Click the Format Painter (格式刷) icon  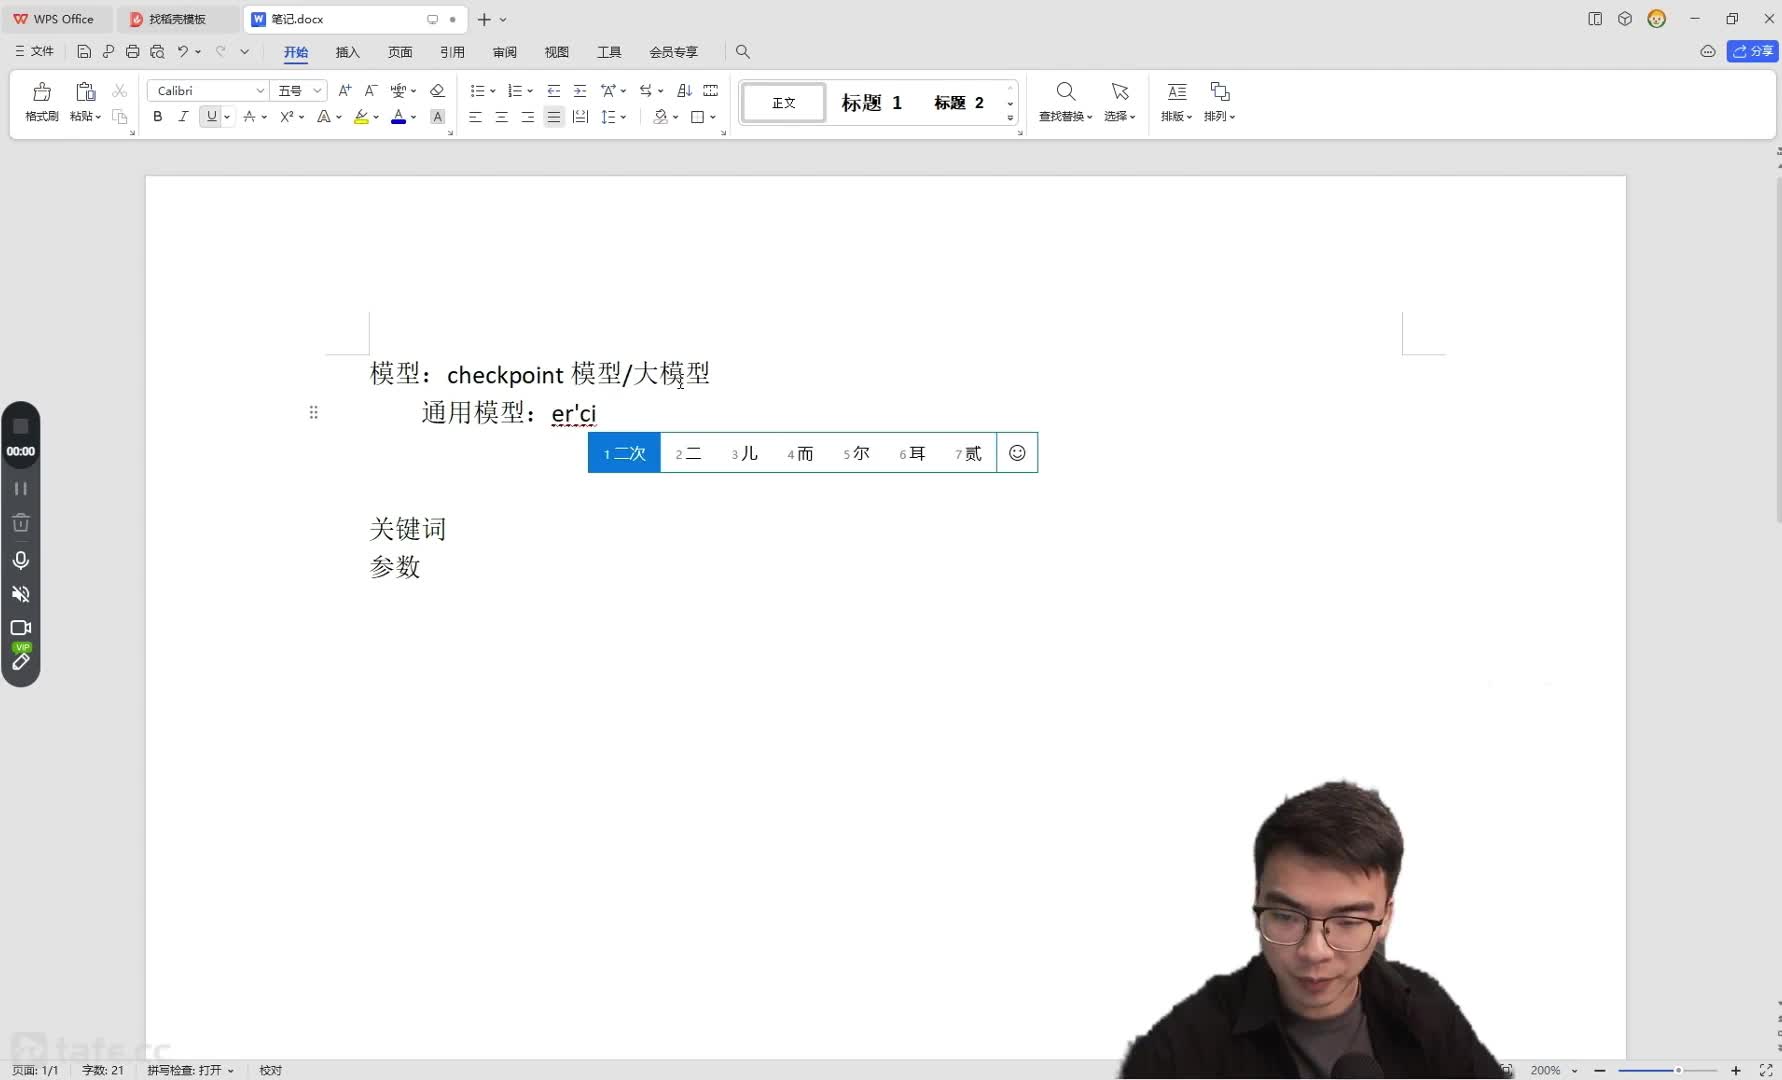coord(42,92)
